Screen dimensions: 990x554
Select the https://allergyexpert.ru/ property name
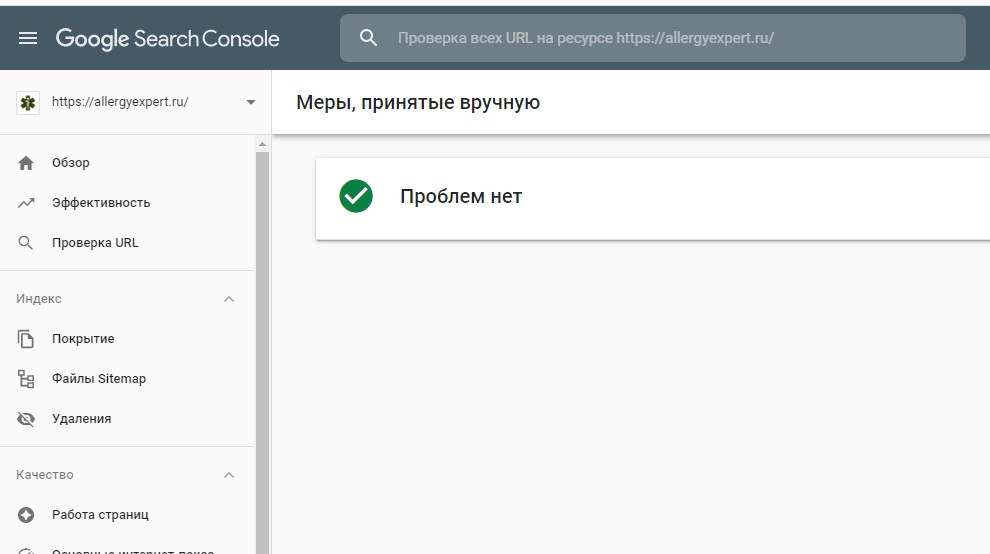tap(120, 102)
